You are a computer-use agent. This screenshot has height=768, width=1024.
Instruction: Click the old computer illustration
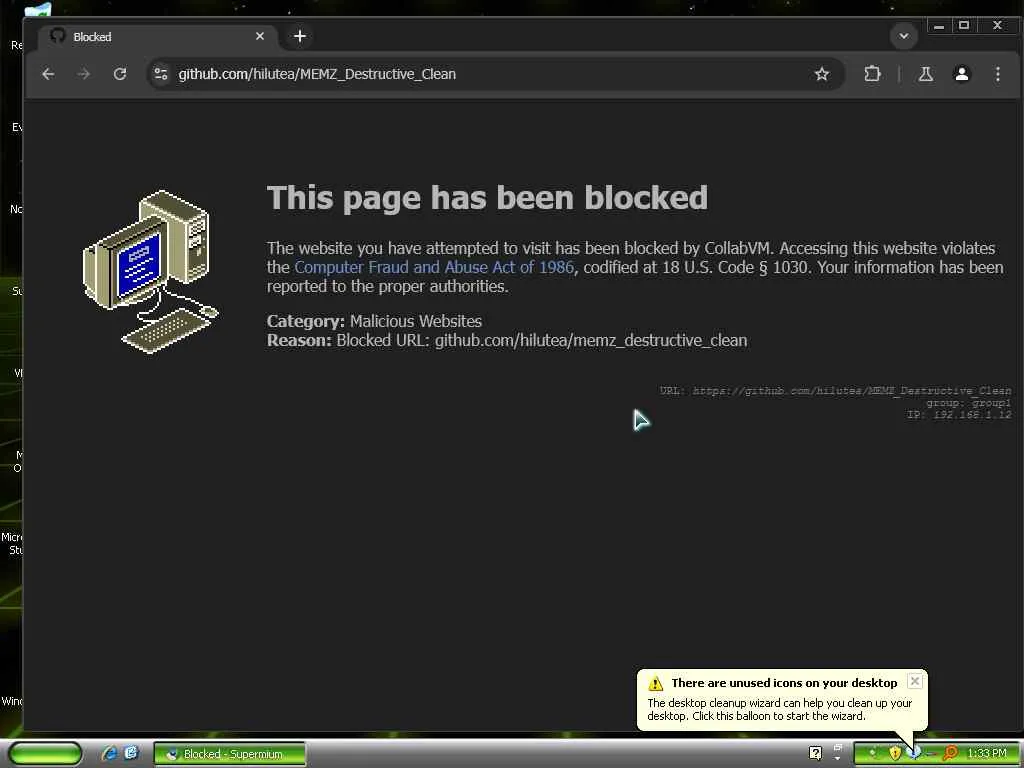[x=151, y=272]
